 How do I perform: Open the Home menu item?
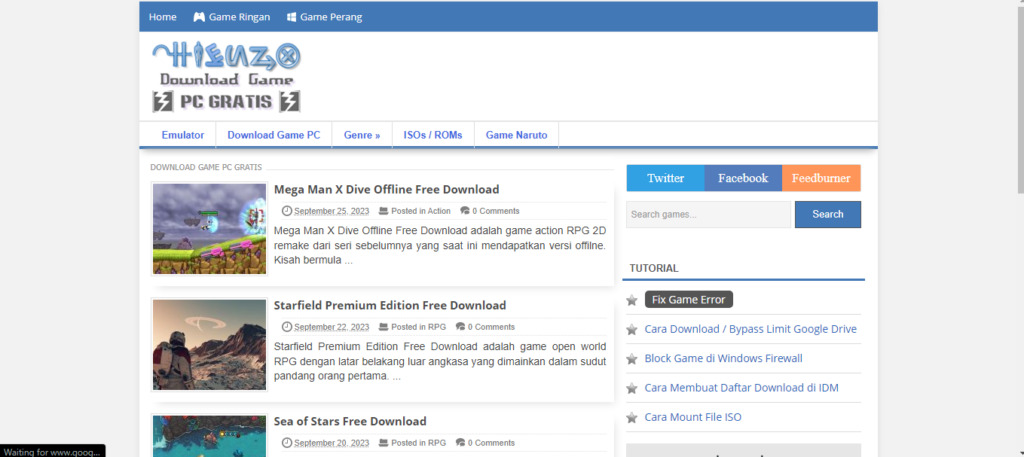163,17
